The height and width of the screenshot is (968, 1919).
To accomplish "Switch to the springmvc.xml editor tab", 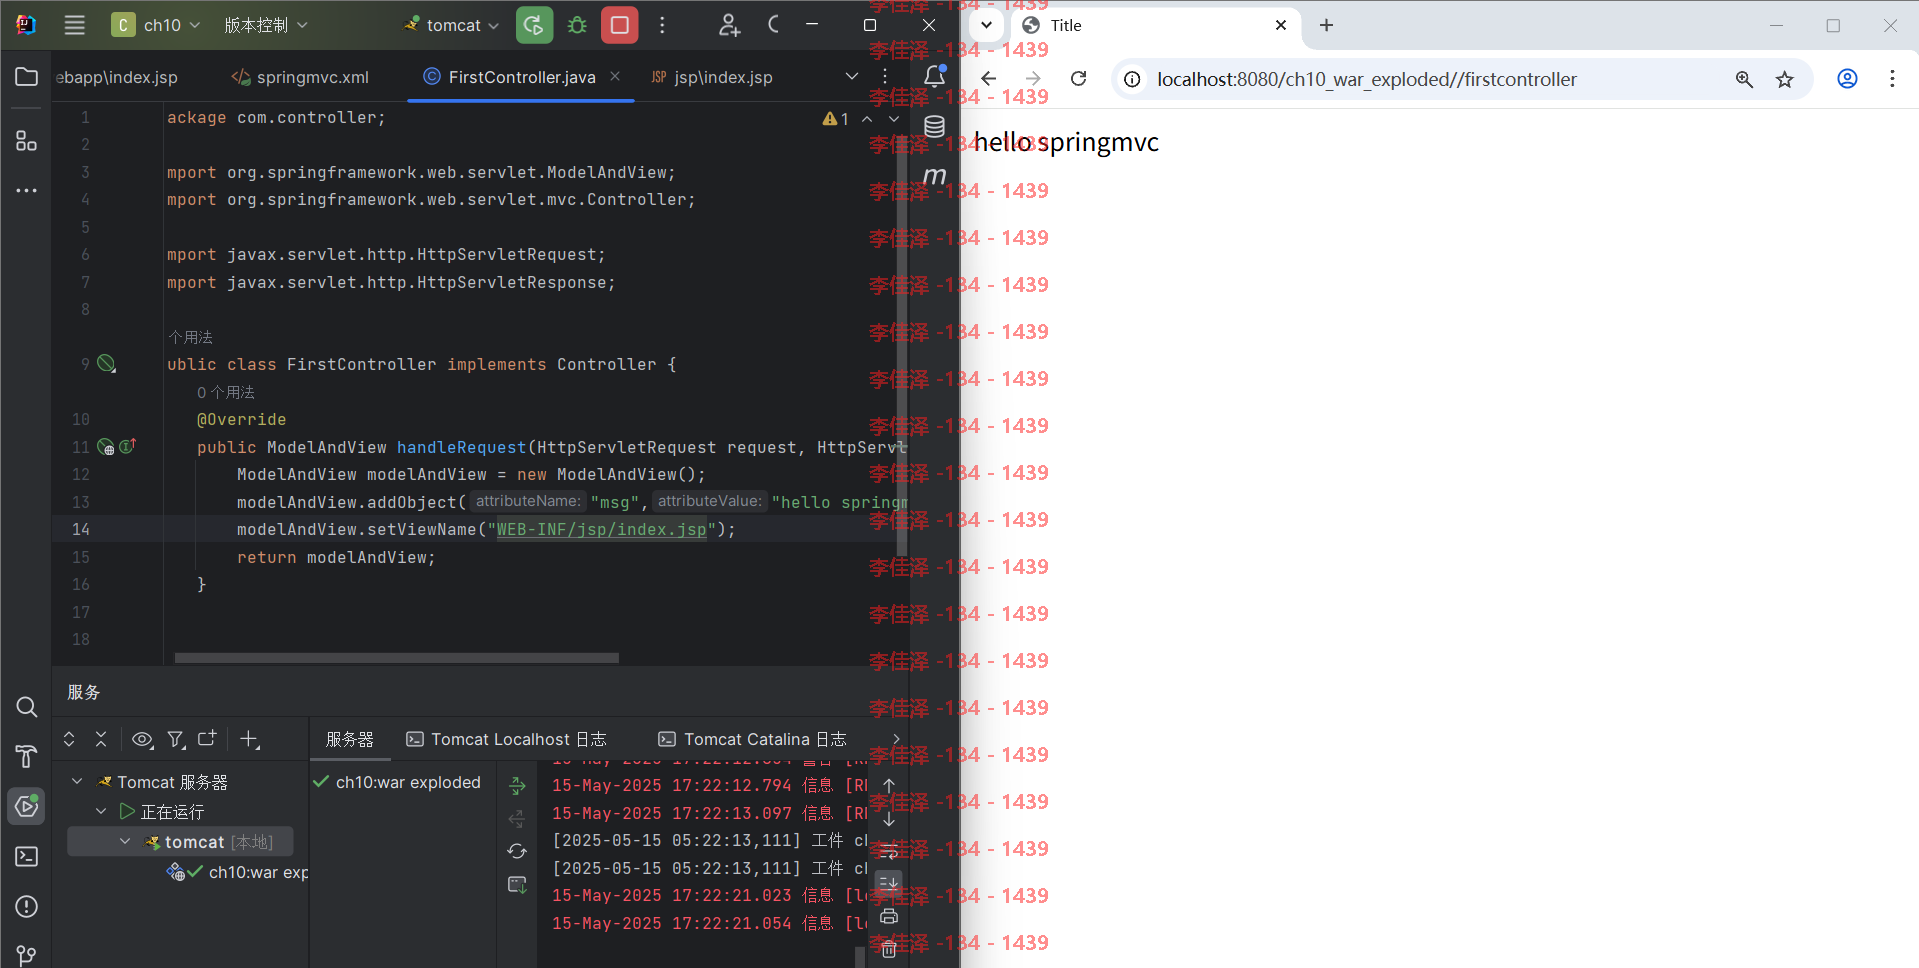I will point(301,77).
